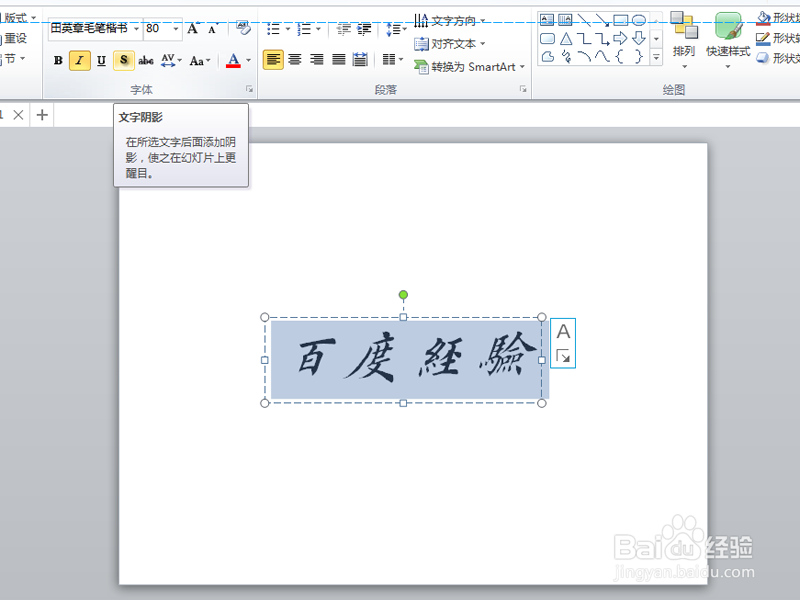The height and width of the screenshot is (600, 800).
Task: Select the freeform shape tool
Action: tap(547, 57)
